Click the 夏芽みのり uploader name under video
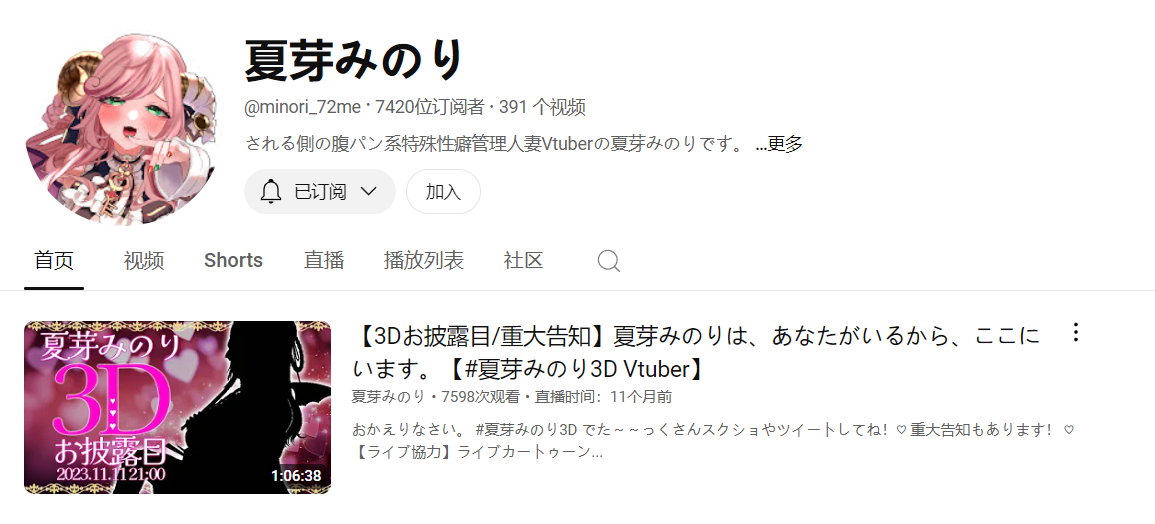The image size is (1155, 524). tap(388, 397)
